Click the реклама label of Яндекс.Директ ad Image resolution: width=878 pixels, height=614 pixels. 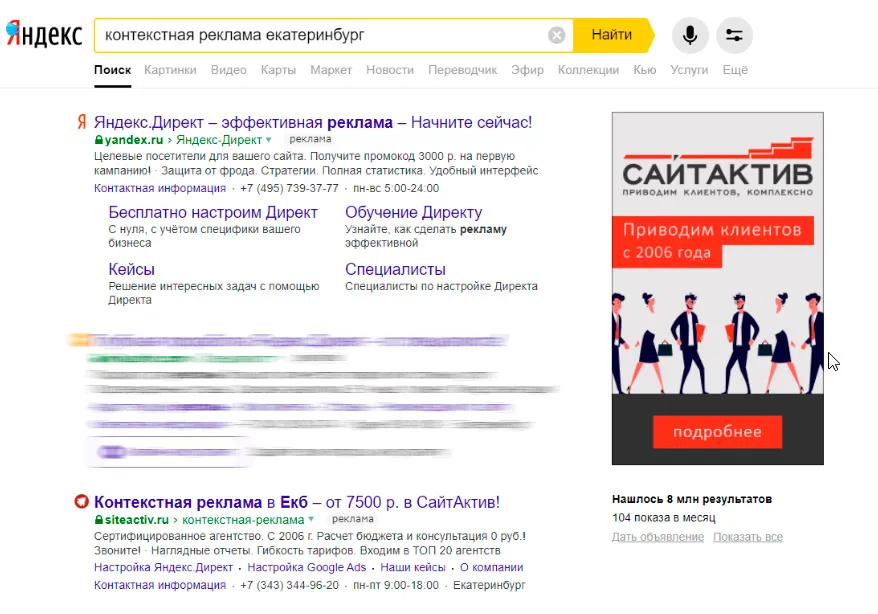coord(310,139)
